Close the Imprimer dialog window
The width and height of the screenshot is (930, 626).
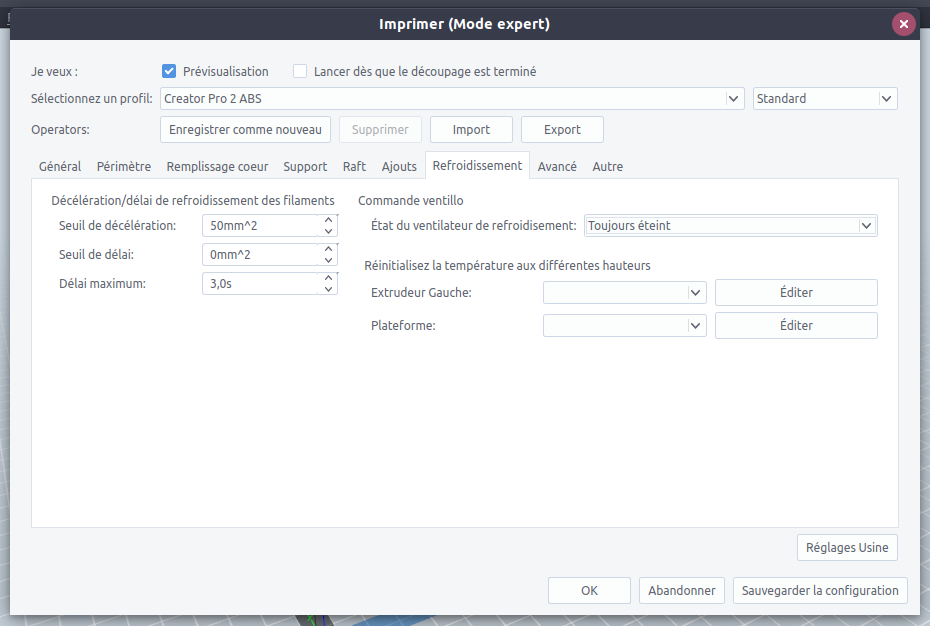(904, 24)
